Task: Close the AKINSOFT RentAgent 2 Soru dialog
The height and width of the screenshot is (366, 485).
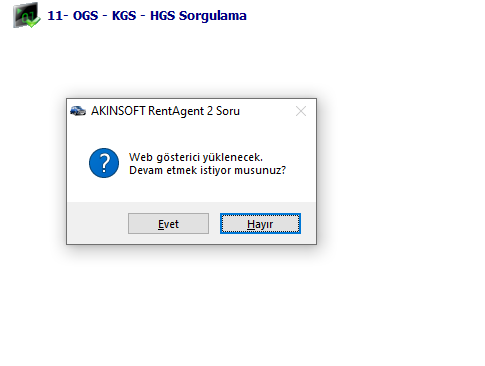Action: (301, 111)
